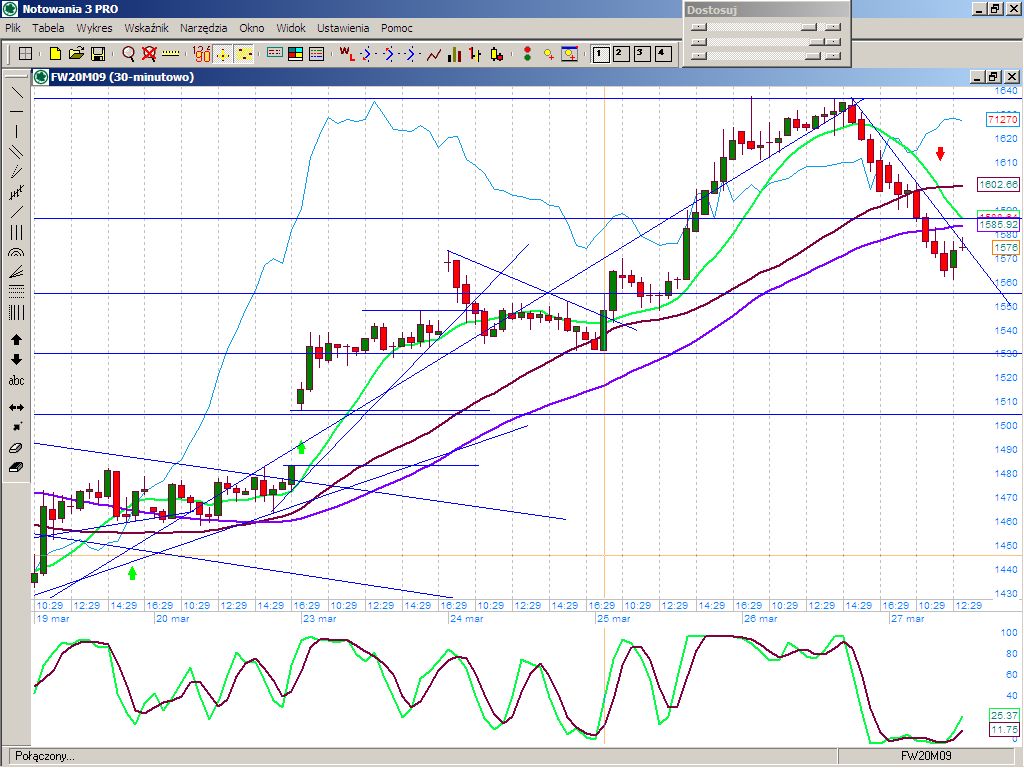1024x768 pixels.
Task: Click the add indicator window icon
Action: [569, 54]
